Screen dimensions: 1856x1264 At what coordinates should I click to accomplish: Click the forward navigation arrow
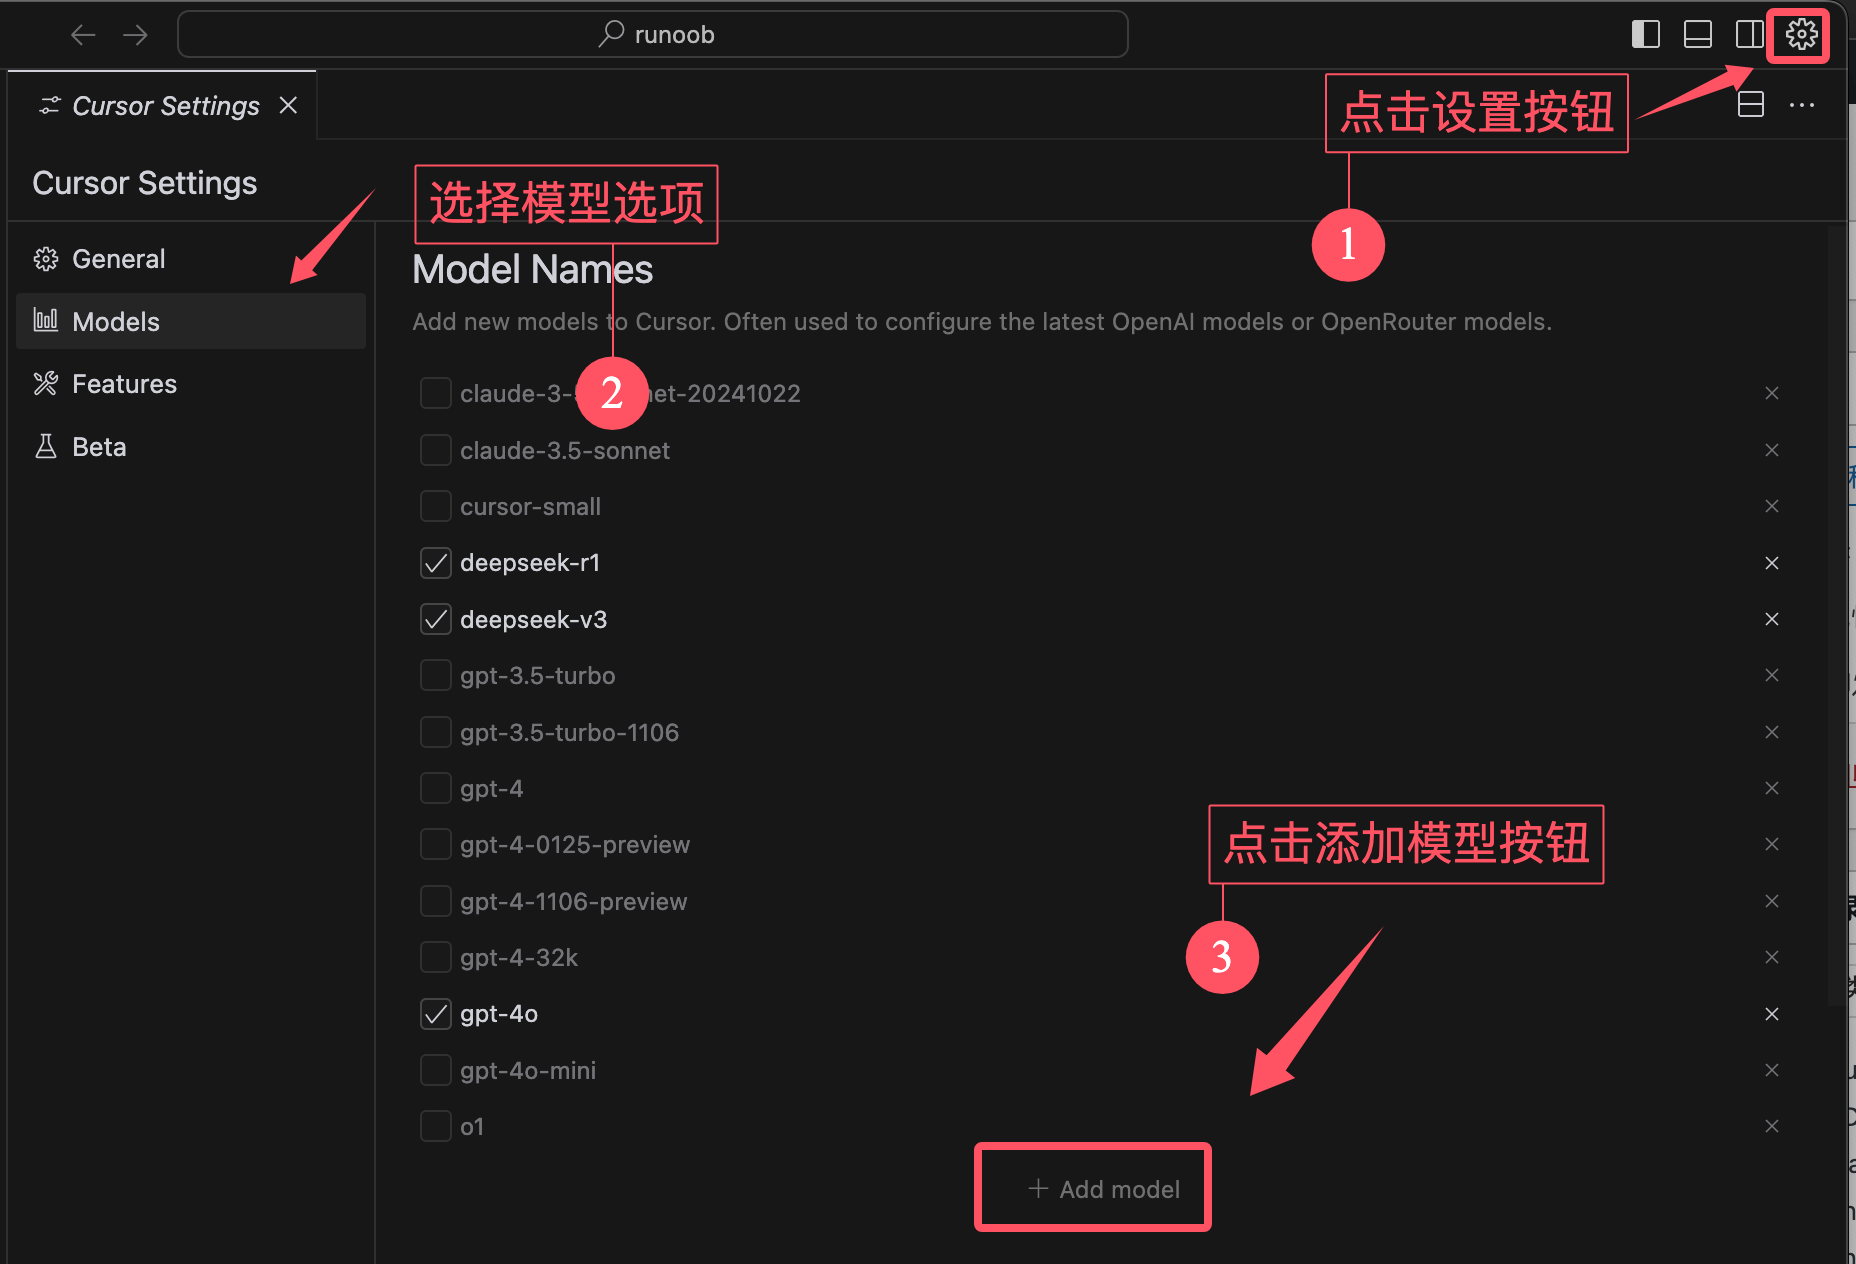pyautogui.click(x=135, y=35)
